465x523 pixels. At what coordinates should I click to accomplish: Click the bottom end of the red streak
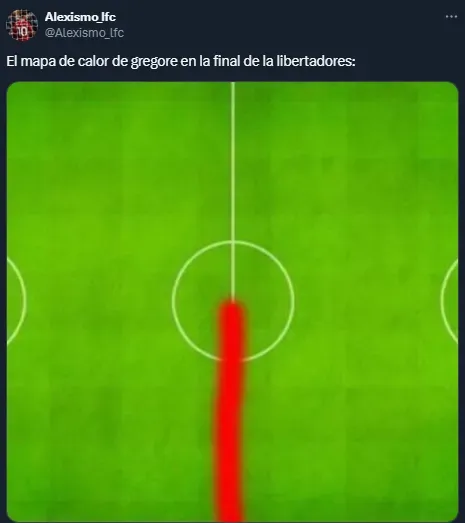pos(230,515)
